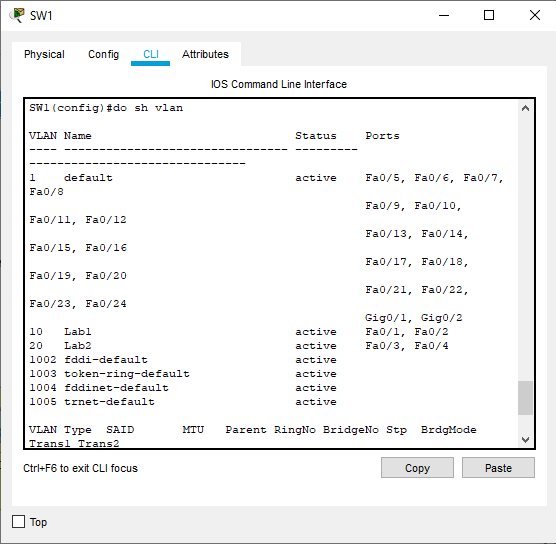Screen dimensions: 556x544
Task: Select the CLI tab
Action: tap(151, 54)
